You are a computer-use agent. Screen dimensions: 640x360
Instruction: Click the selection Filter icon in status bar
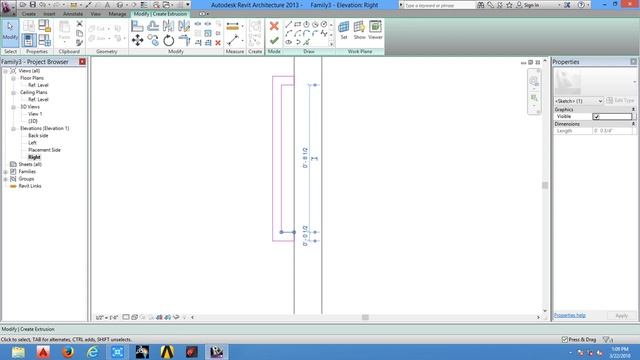[x=606, y=339]
